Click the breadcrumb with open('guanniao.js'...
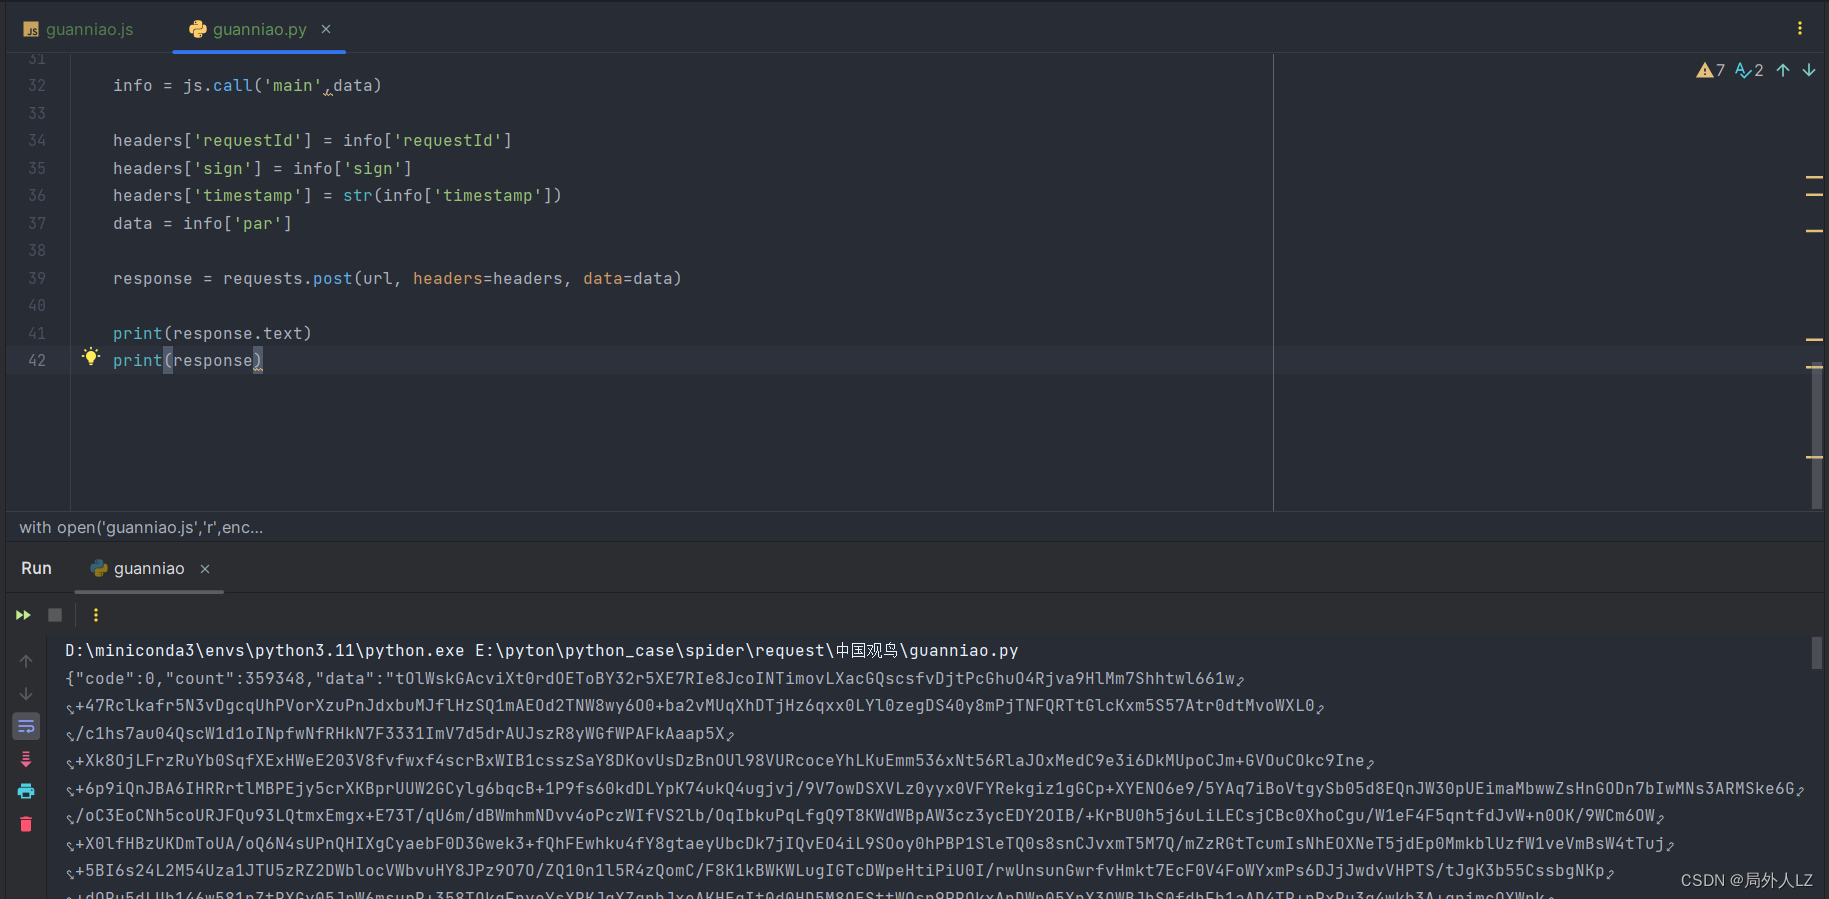The image size is (1829, 899). (141, 527)
